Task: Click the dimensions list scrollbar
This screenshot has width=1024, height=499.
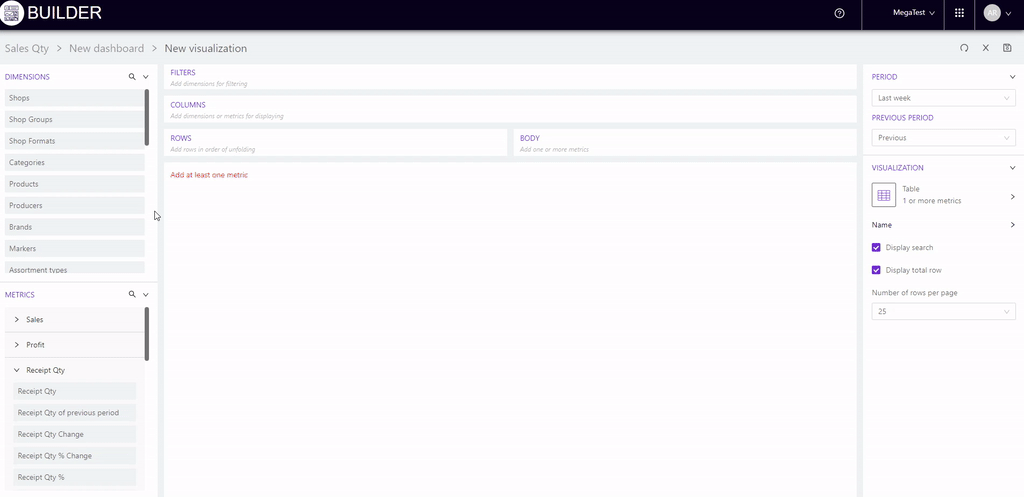Action: [x=147, y=117]
